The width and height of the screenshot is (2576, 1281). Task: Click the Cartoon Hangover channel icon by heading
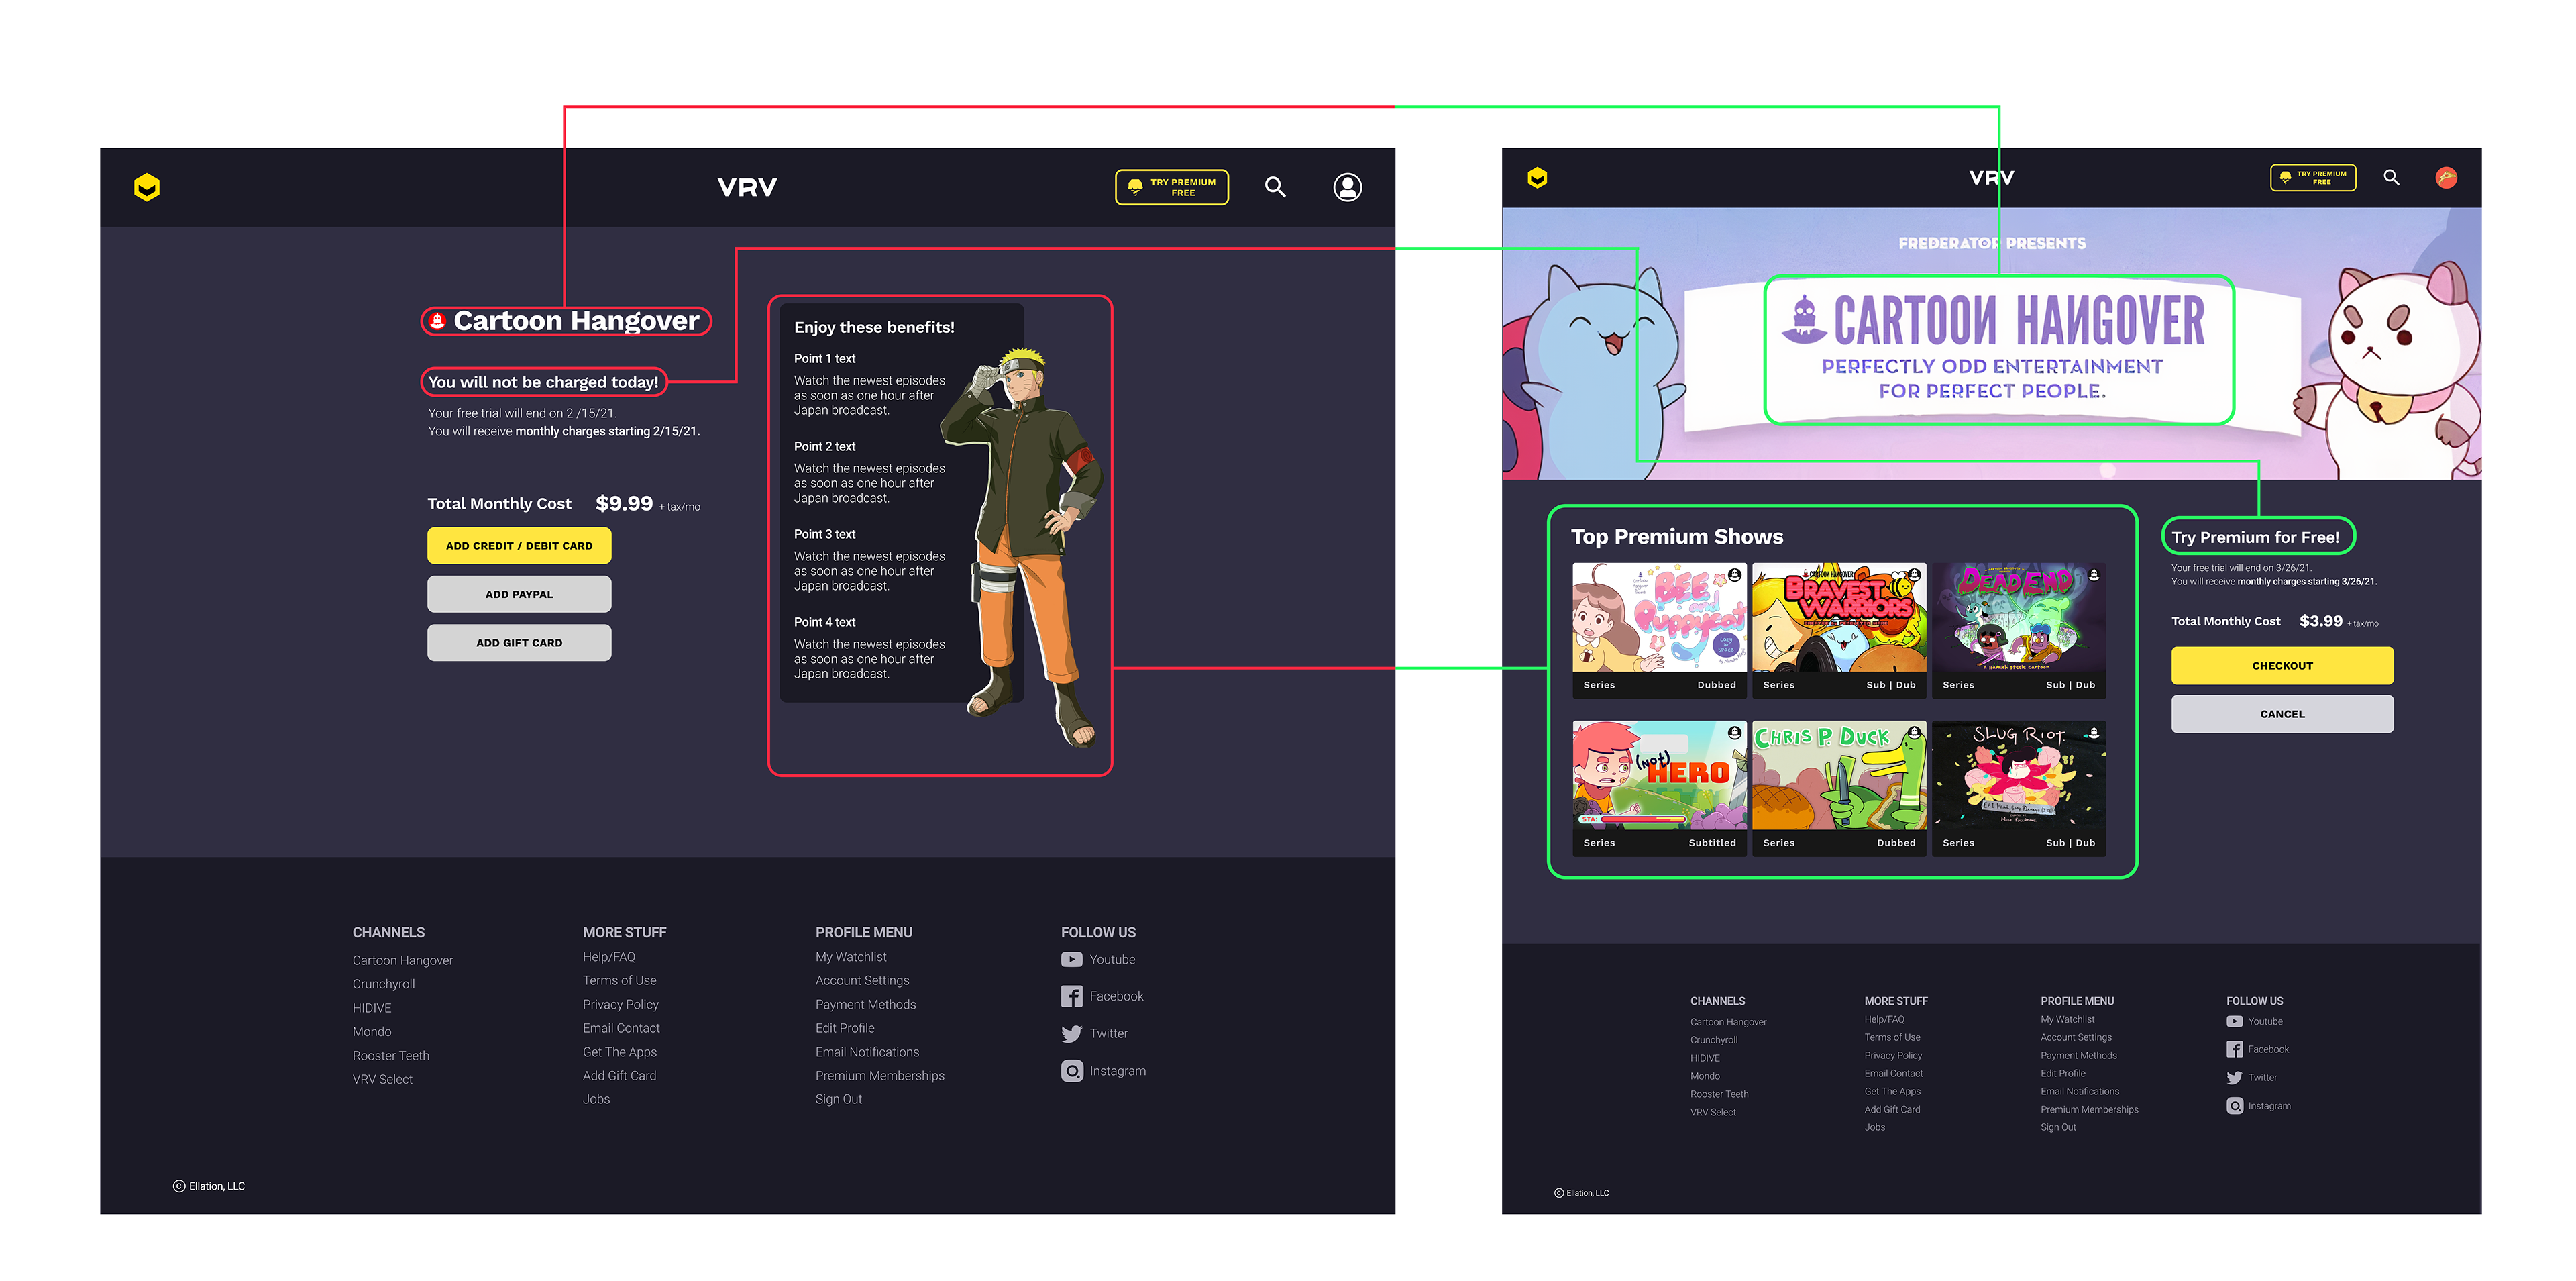pos(437,321)
